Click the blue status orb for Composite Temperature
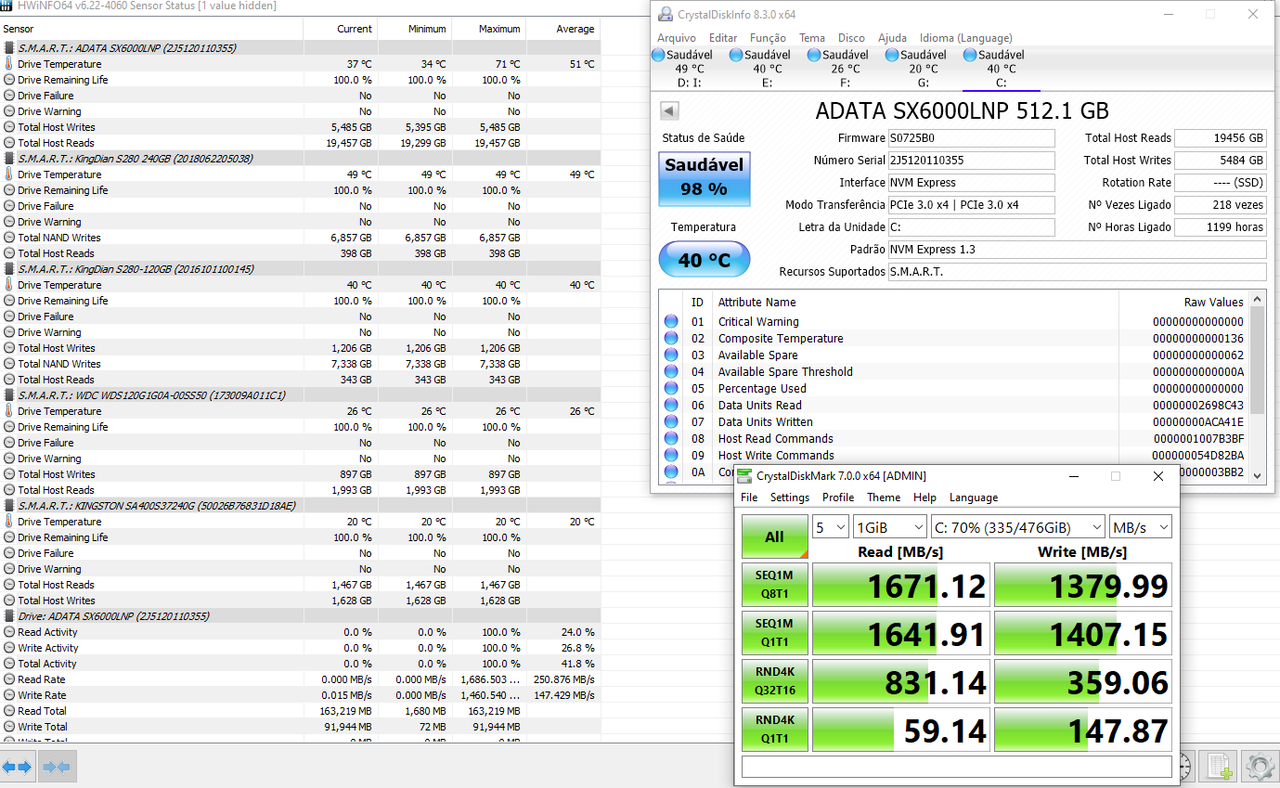Screen dimensions: 1280x788 pyautogui.click(x=671, y=339)
